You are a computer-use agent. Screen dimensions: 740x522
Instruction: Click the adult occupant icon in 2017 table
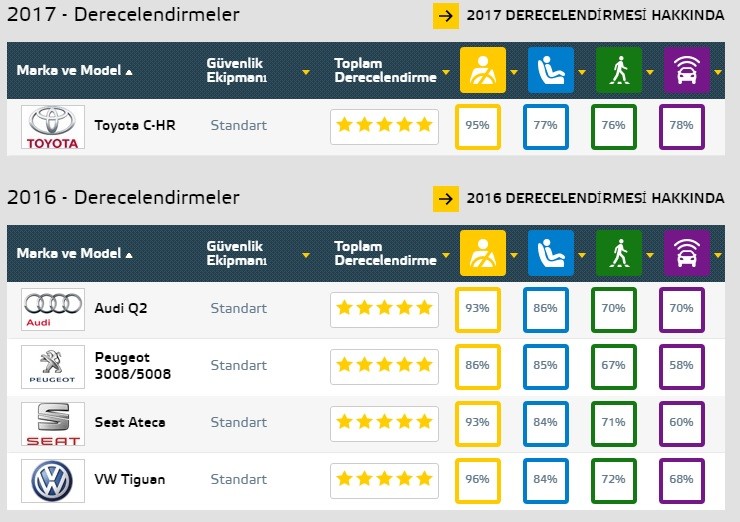tap(483, 70)
